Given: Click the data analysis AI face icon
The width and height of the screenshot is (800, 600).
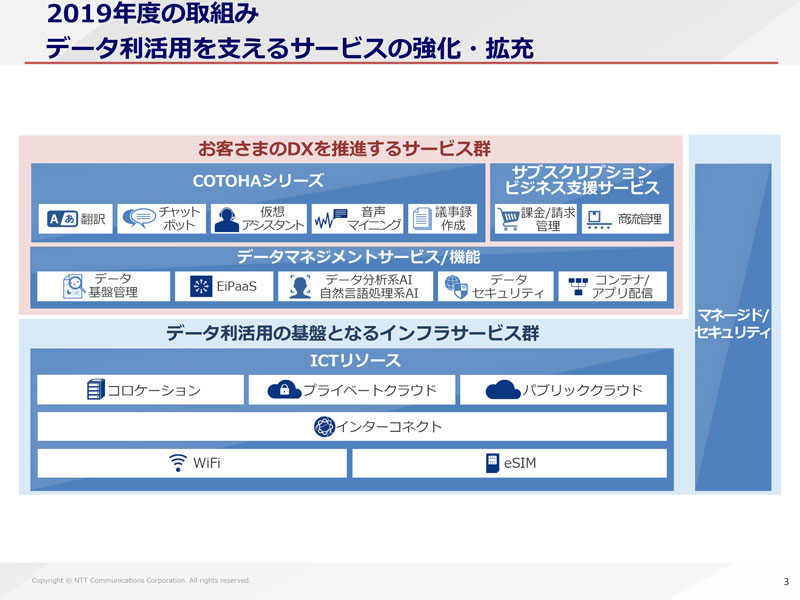Looking at the screenshot, I should click(300, 286).
